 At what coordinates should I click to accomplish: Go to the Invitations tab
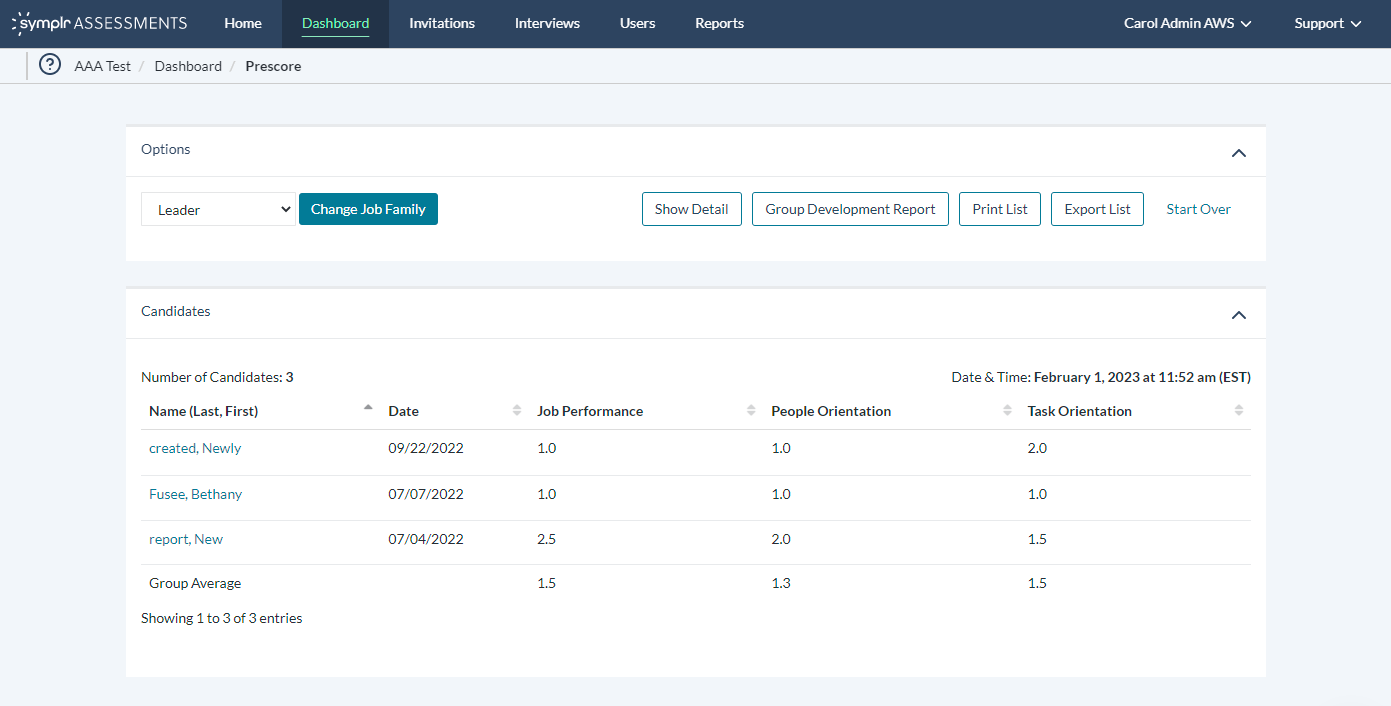point(442,23)
